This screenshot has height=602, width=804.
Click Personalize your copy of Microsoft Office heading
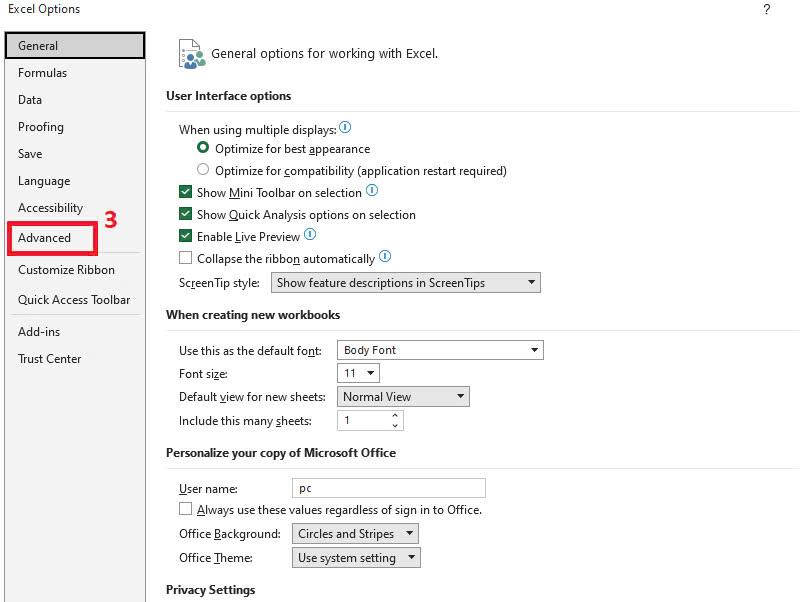point(281,453)
